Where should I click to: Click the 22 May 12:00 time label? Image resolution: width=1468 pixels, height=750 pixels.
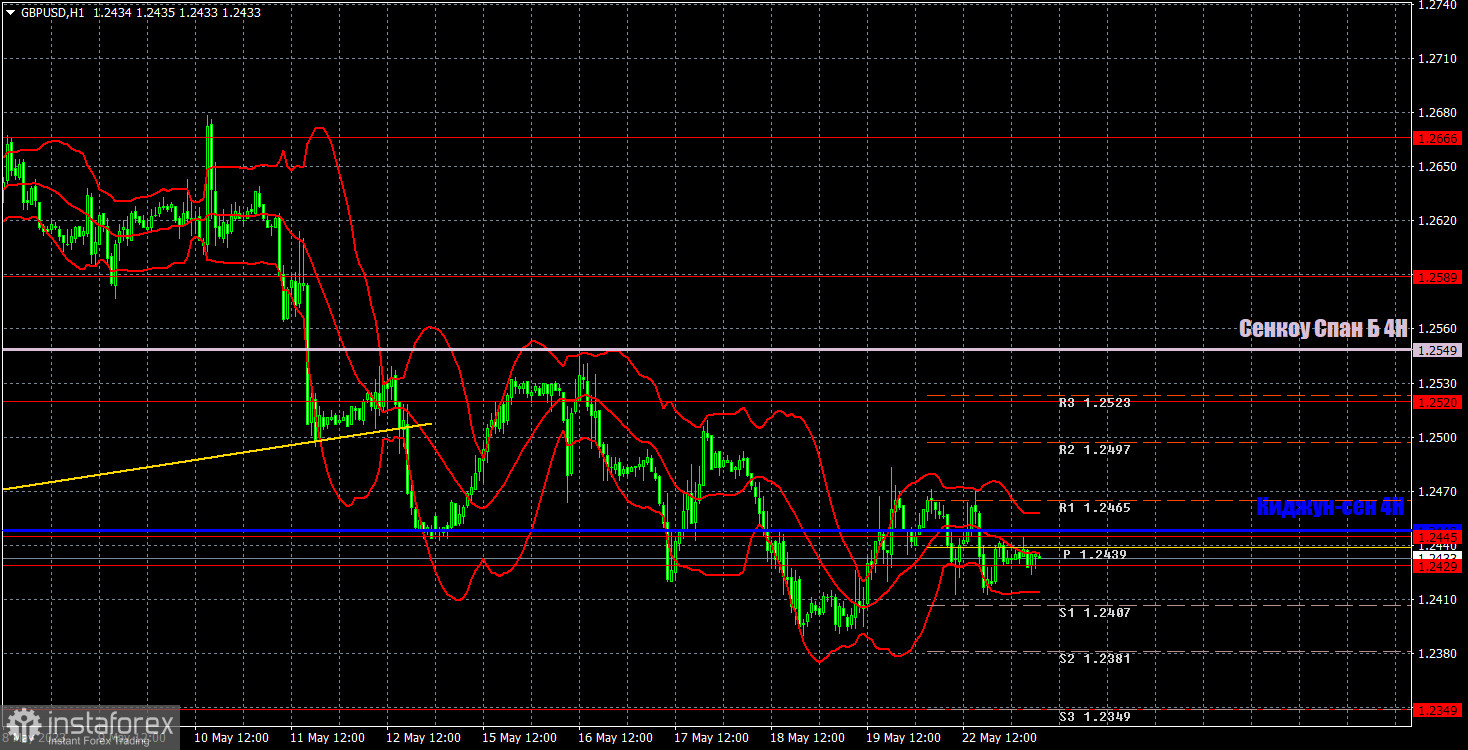(x=999, y=737)
